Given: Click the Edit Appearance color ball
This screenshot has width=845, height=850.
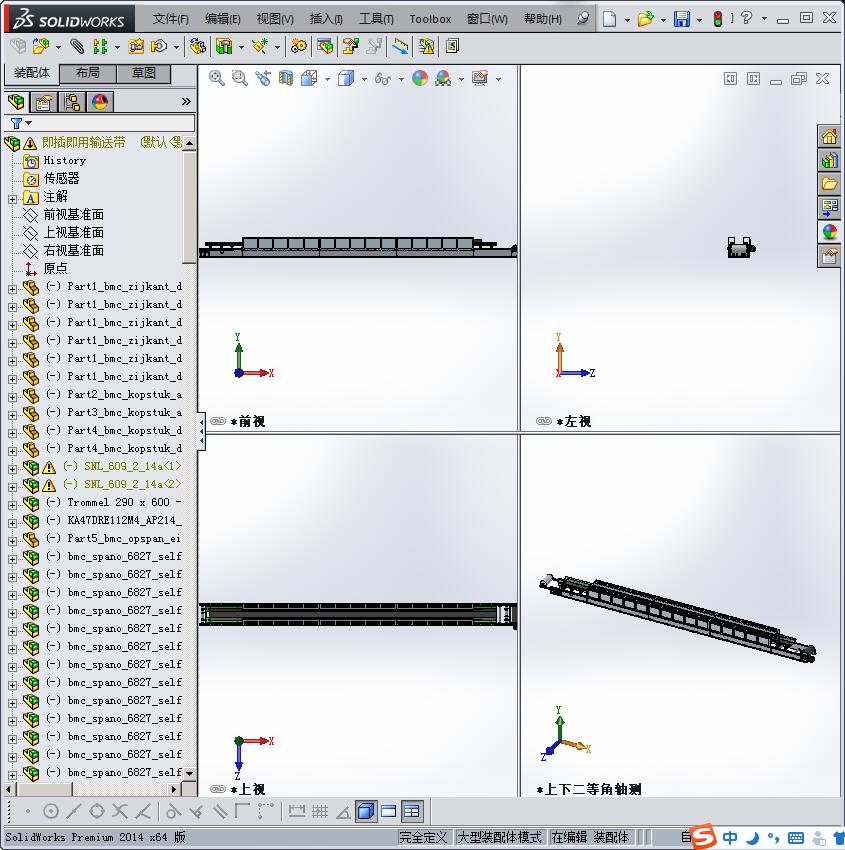Looking at the screenshot, I should (x=420, y=79).
